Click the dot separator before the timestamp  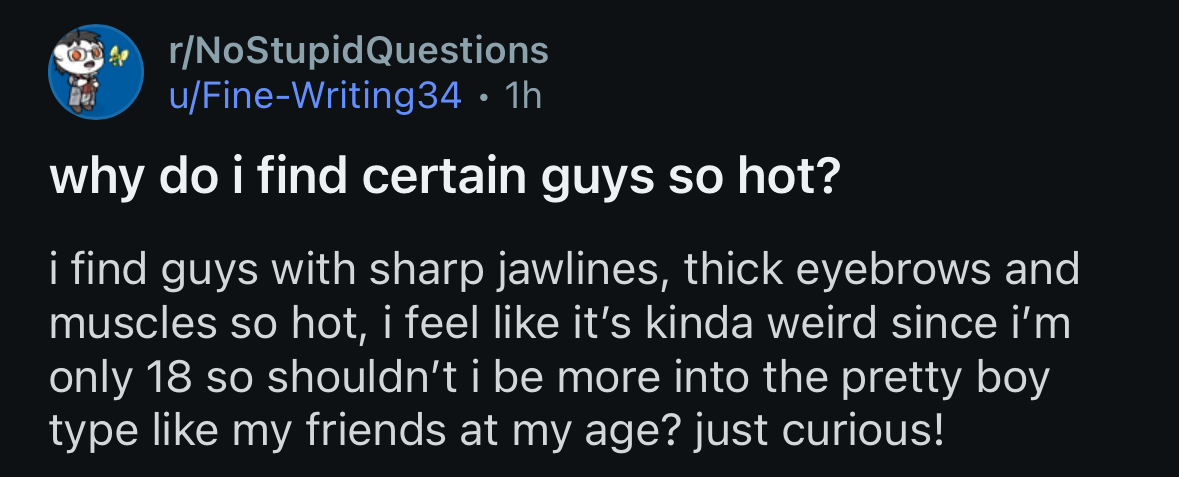(484, 96)
